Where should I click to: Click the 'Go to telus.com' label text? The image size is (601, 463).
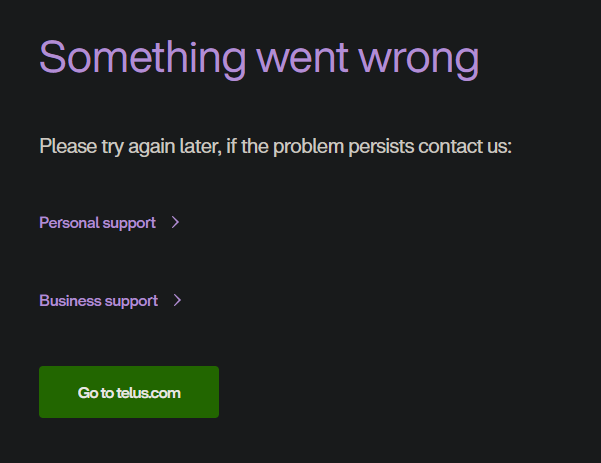(x=129, y=393)
